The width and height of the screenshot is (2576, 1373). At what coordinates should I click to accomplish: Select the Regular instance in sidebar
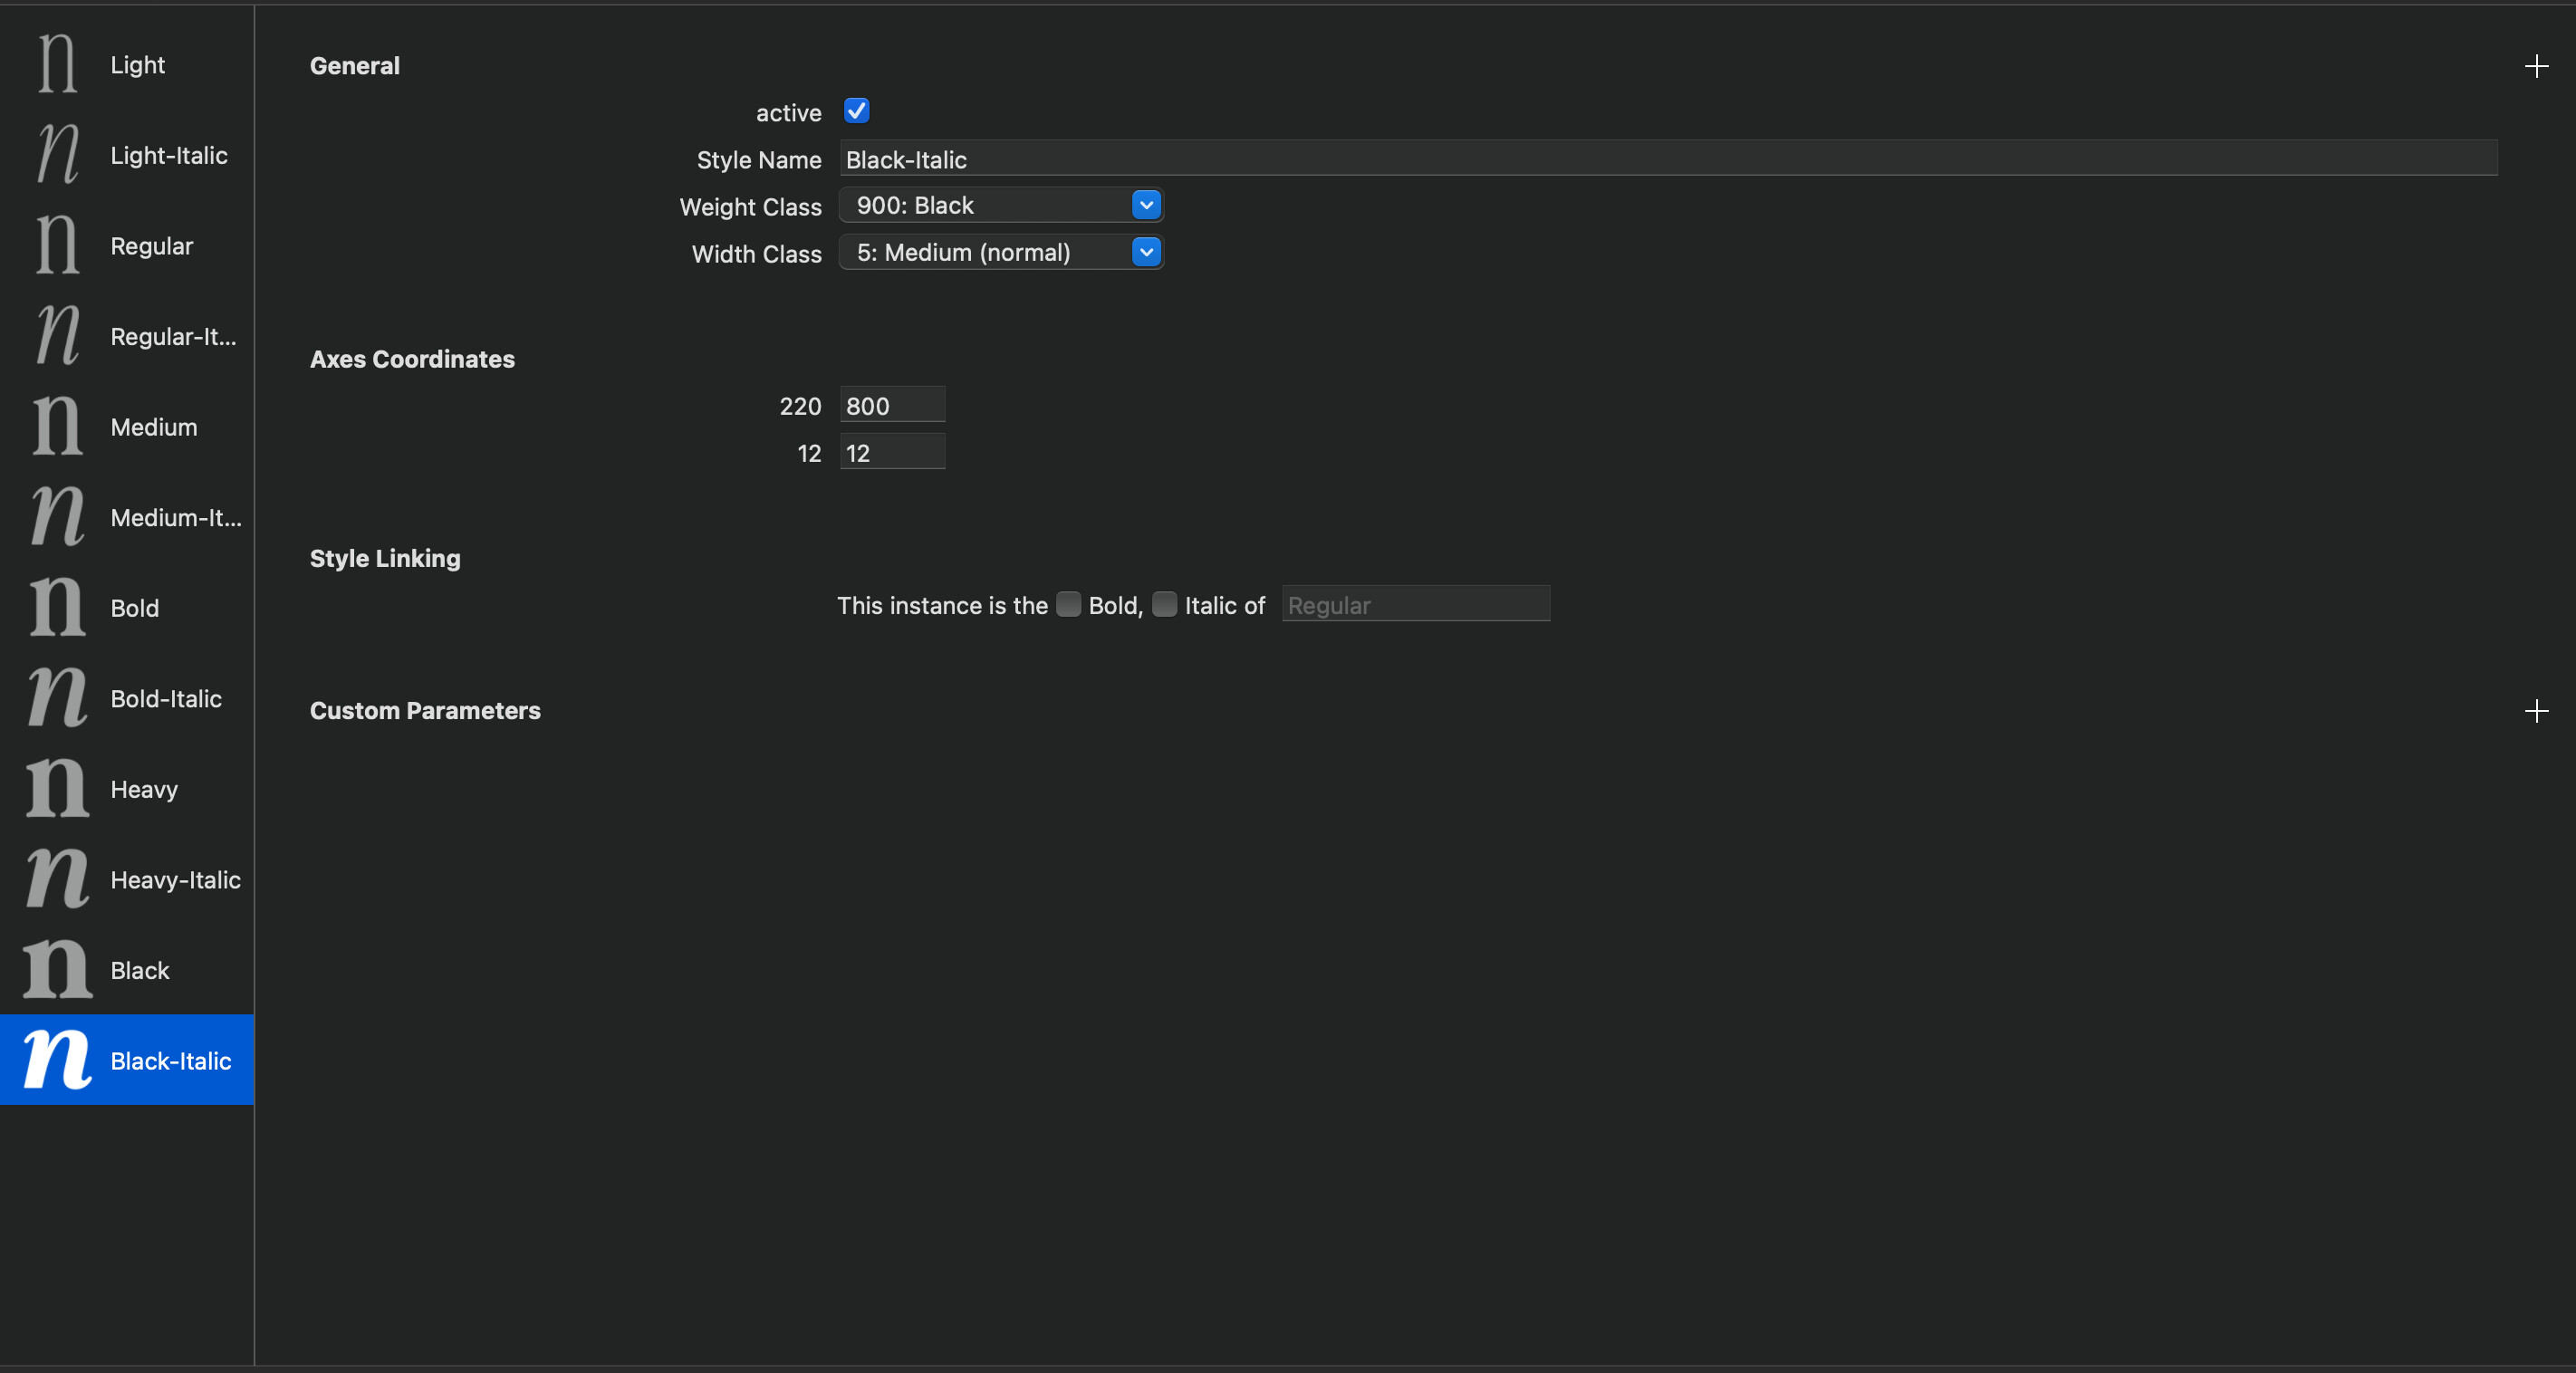[152, 246]
